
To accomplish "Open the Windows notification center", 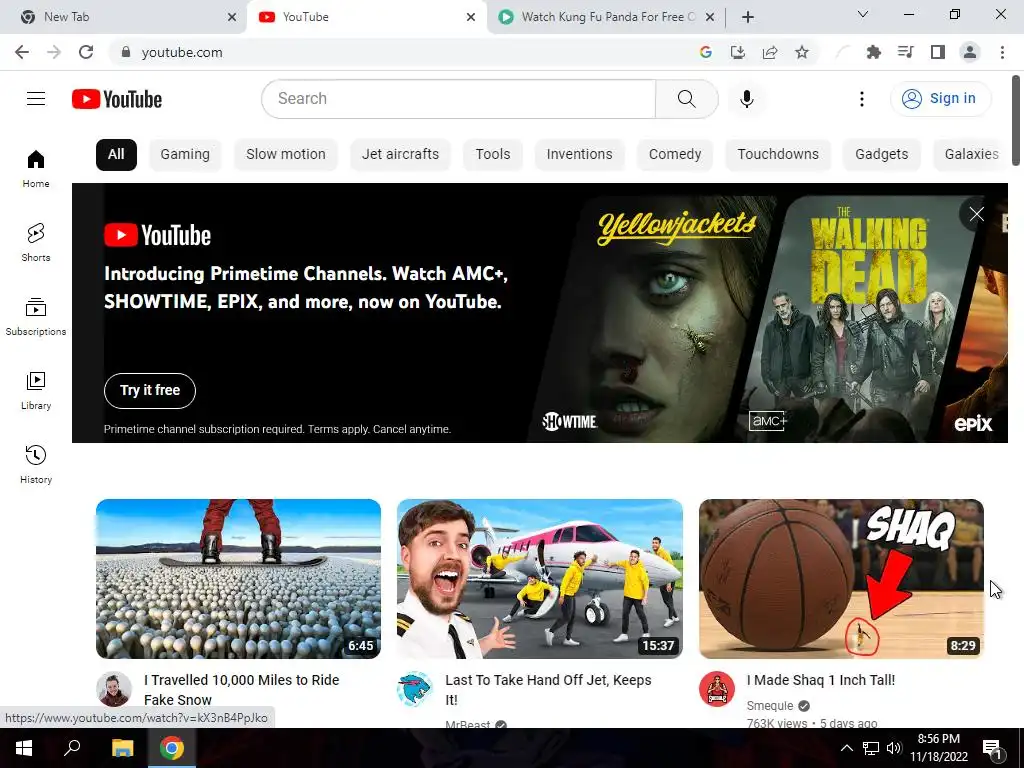I will 993,750.
